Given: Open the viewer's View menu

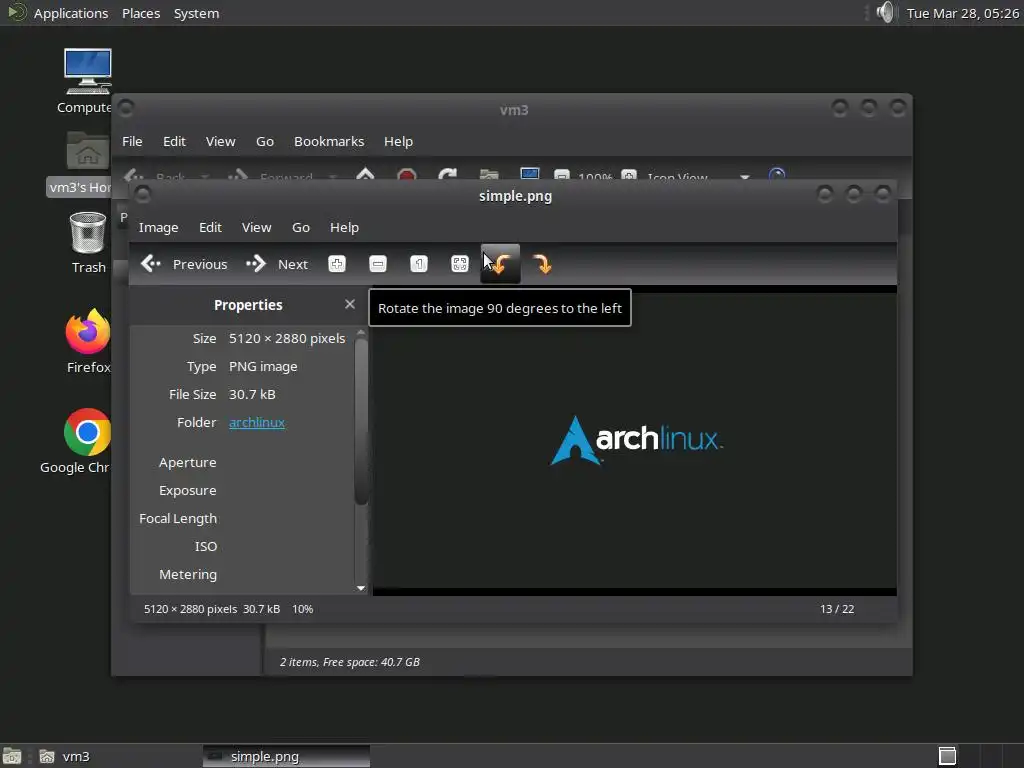Looking at the screenshot, I should point(256,227).
